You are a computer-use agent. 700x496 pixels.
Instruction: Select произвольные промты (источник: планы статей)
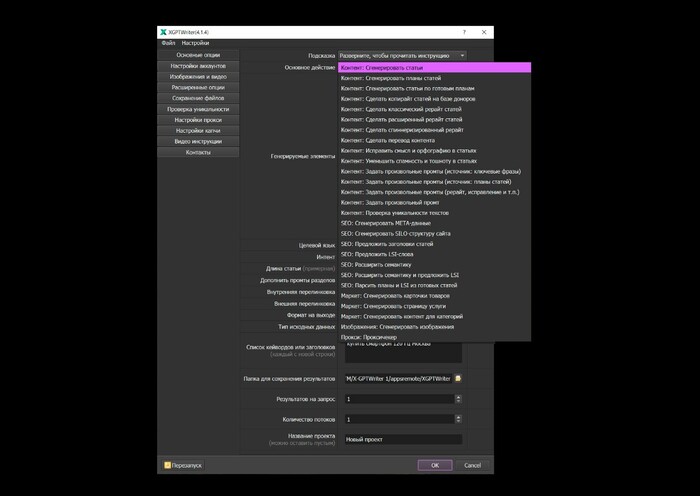[434, 182]
